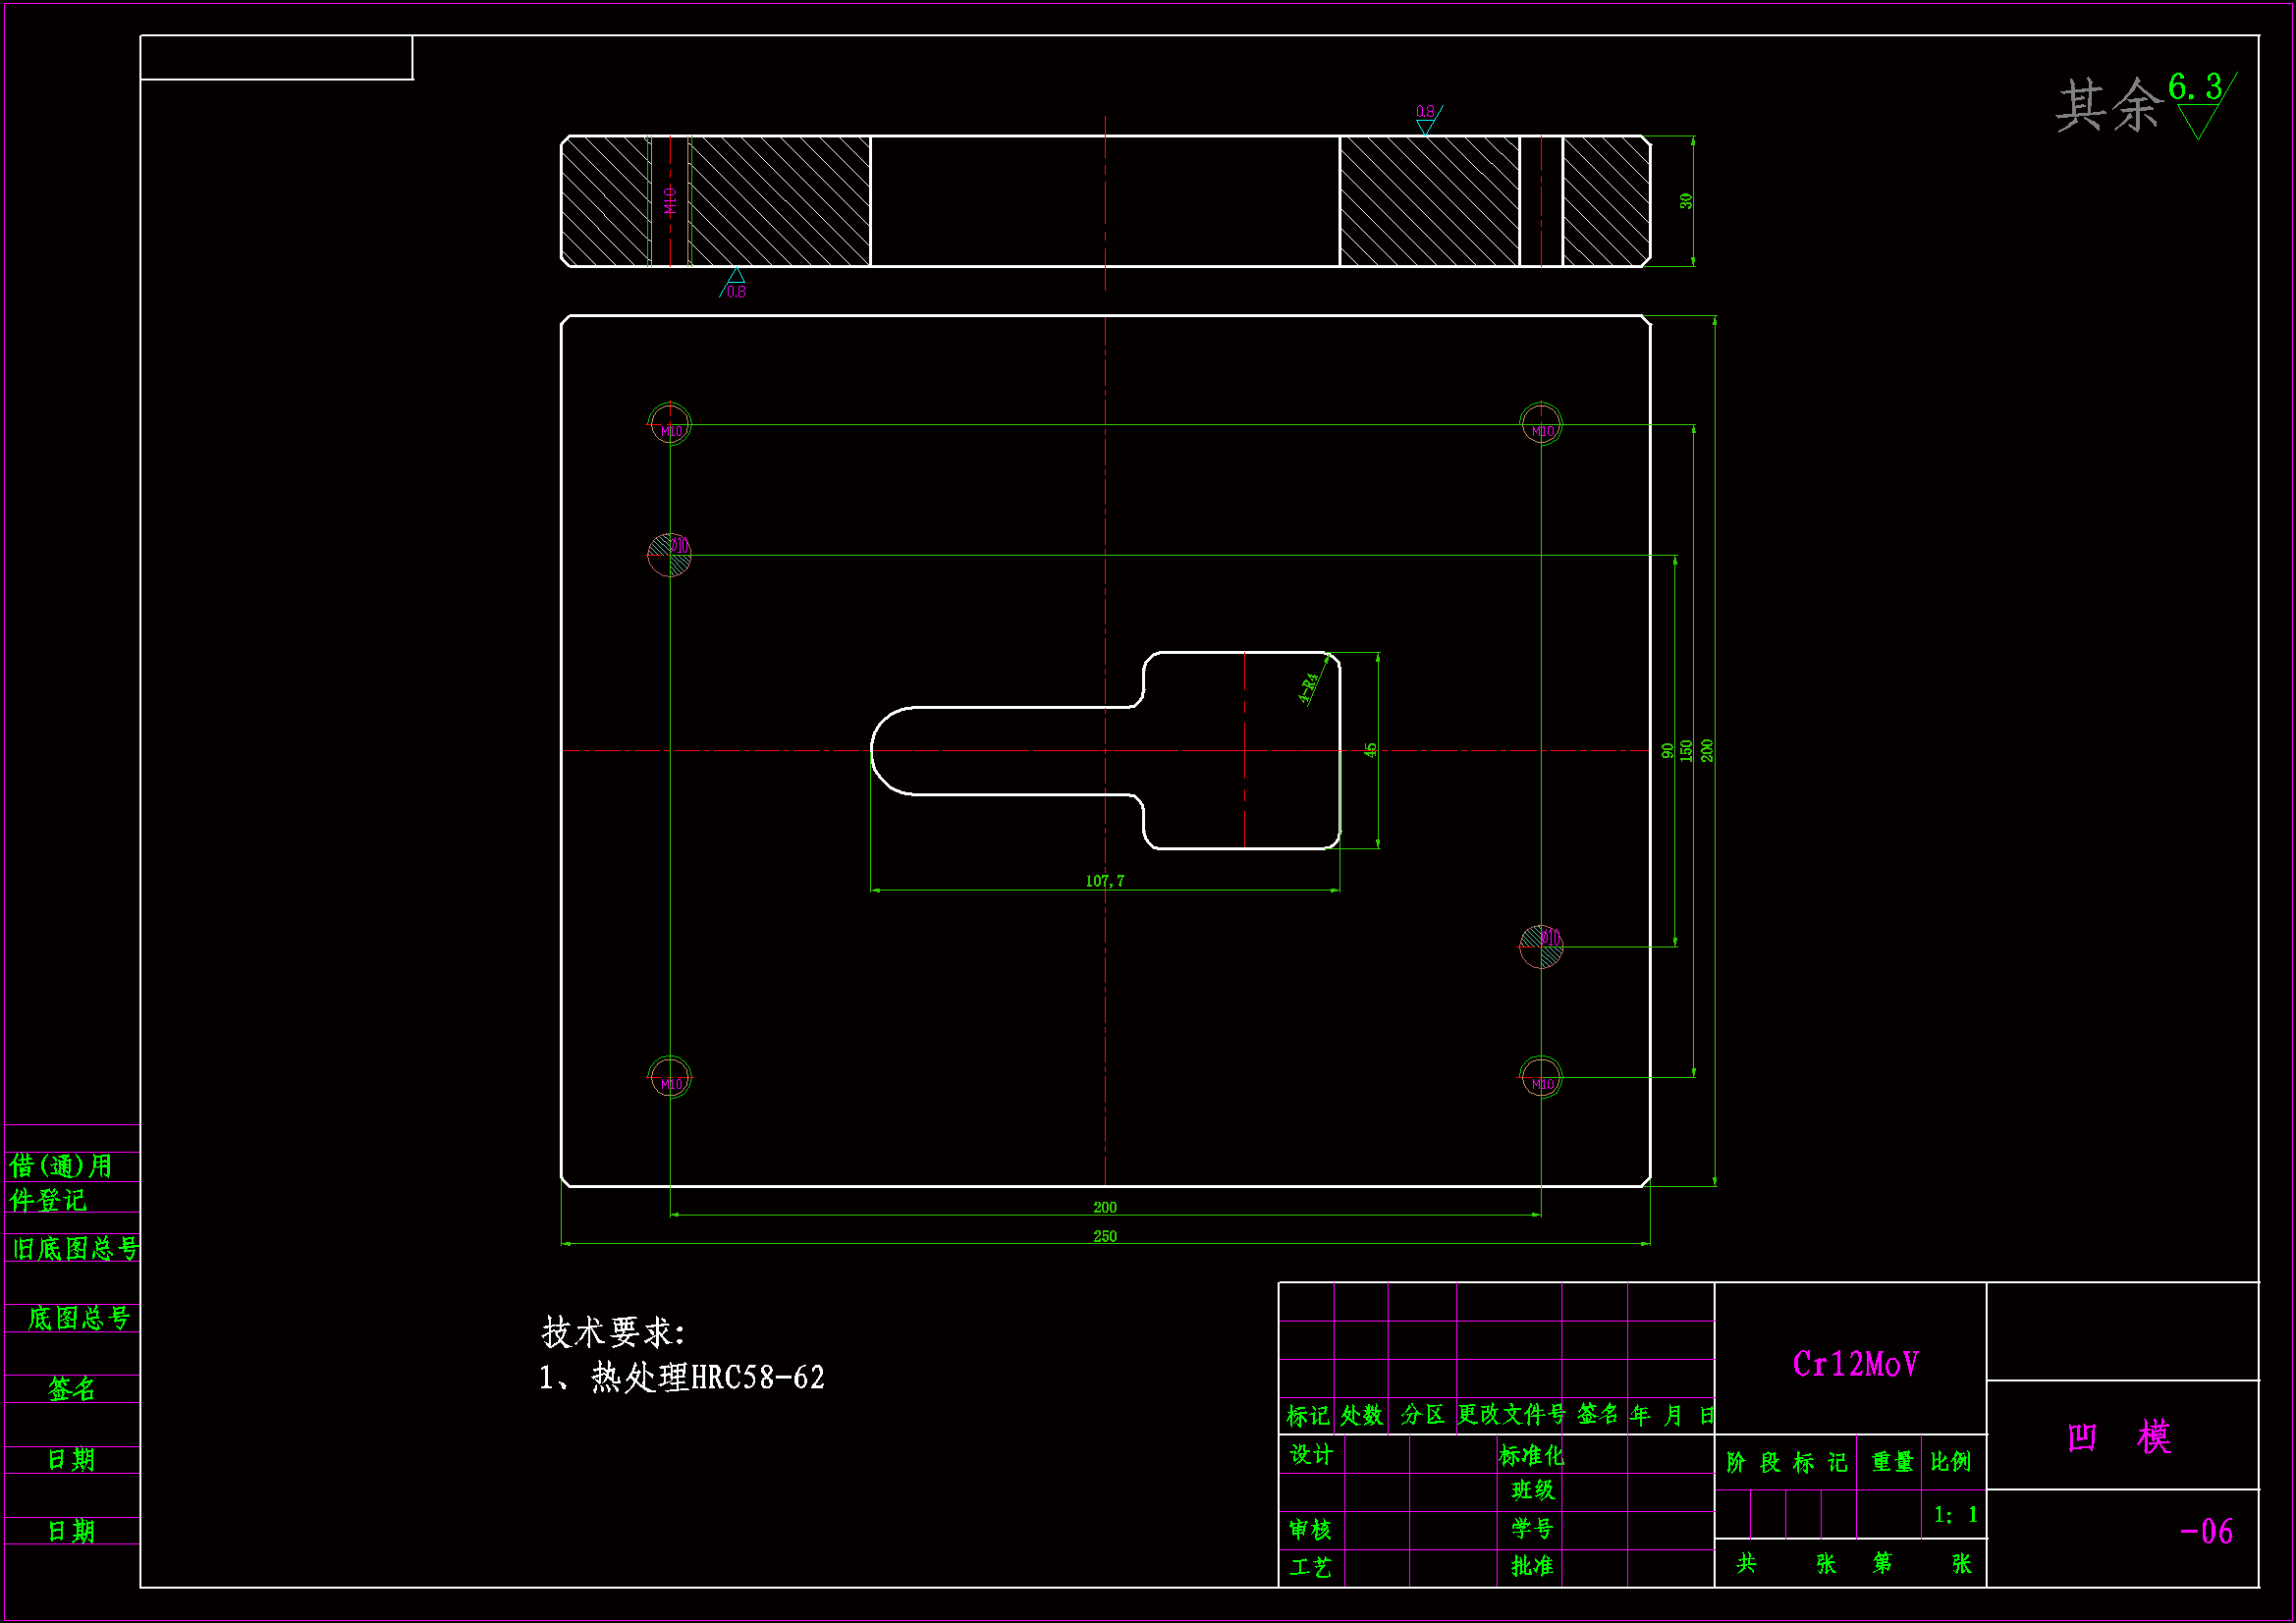Click the 标准化 cell in title block
Image resolution: width=2296 pixels, height=1623 pixels.
coord(1530,1455)
